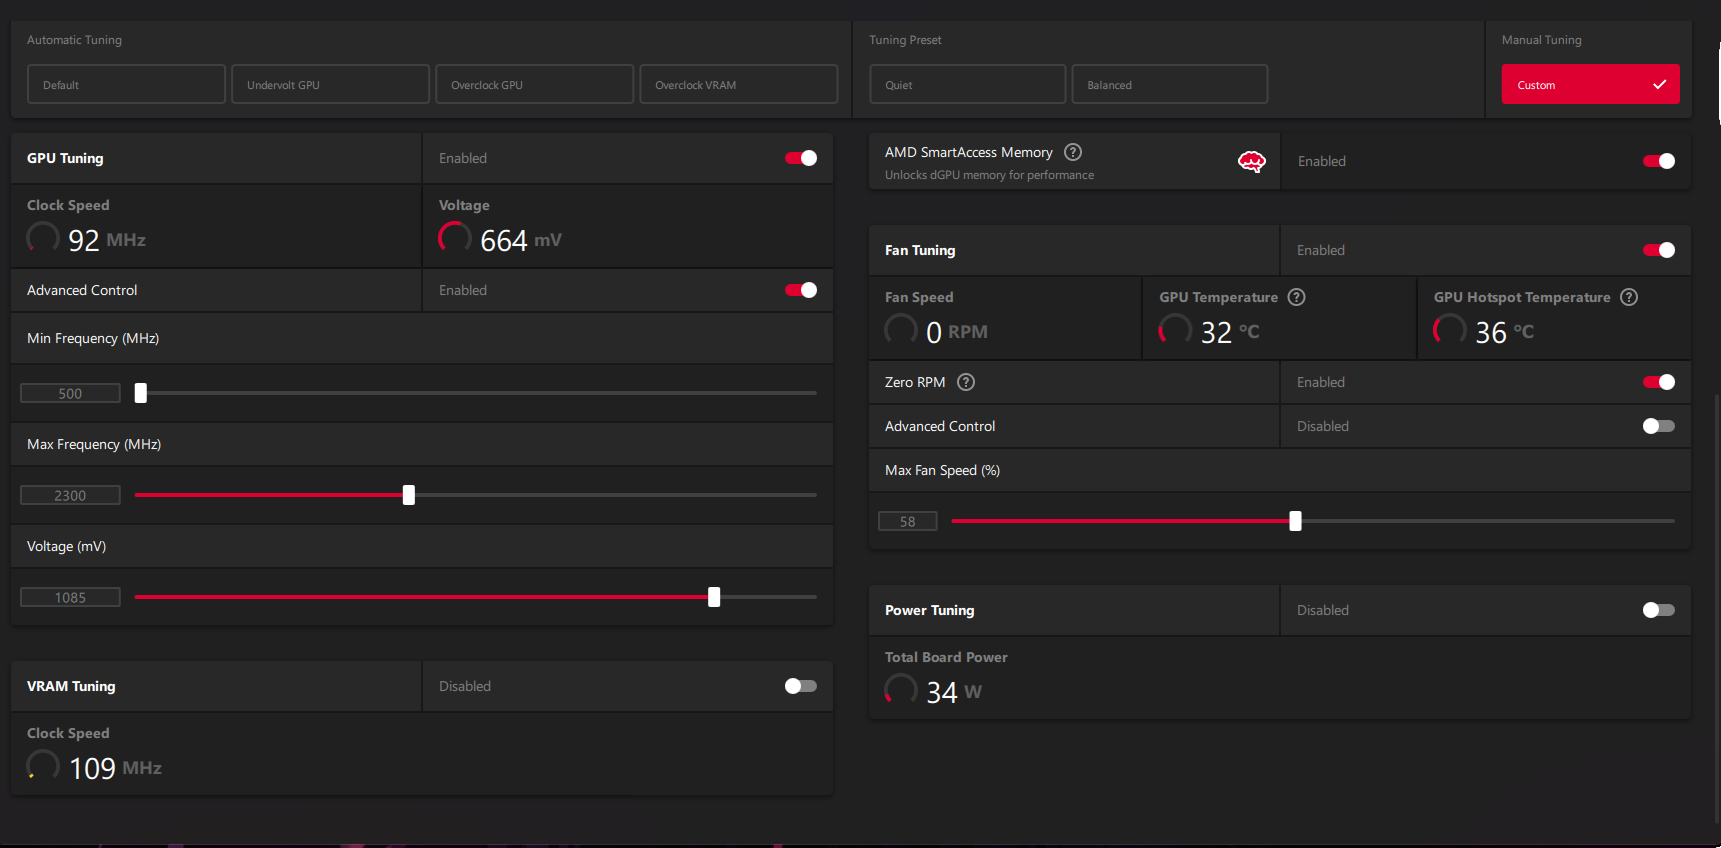Disable GPU Advanced Control
This screenshot has width=1721, height=848.
tap(801, 290)
